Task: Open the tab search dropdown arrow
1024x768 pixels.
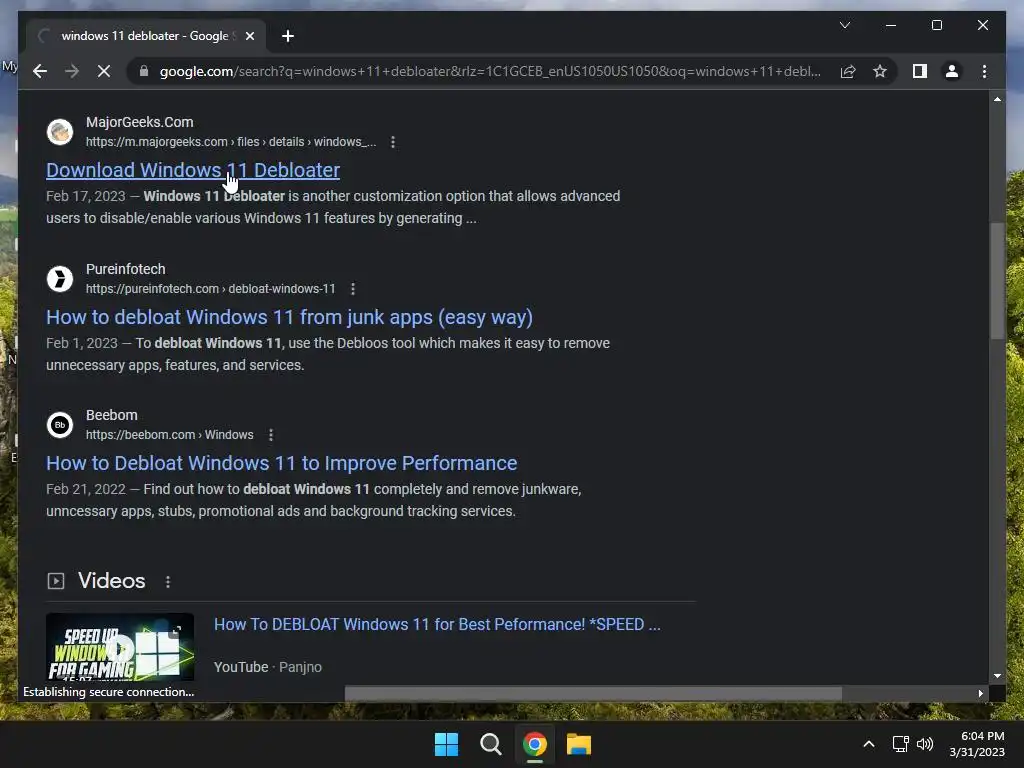Action: pos(844,25)
